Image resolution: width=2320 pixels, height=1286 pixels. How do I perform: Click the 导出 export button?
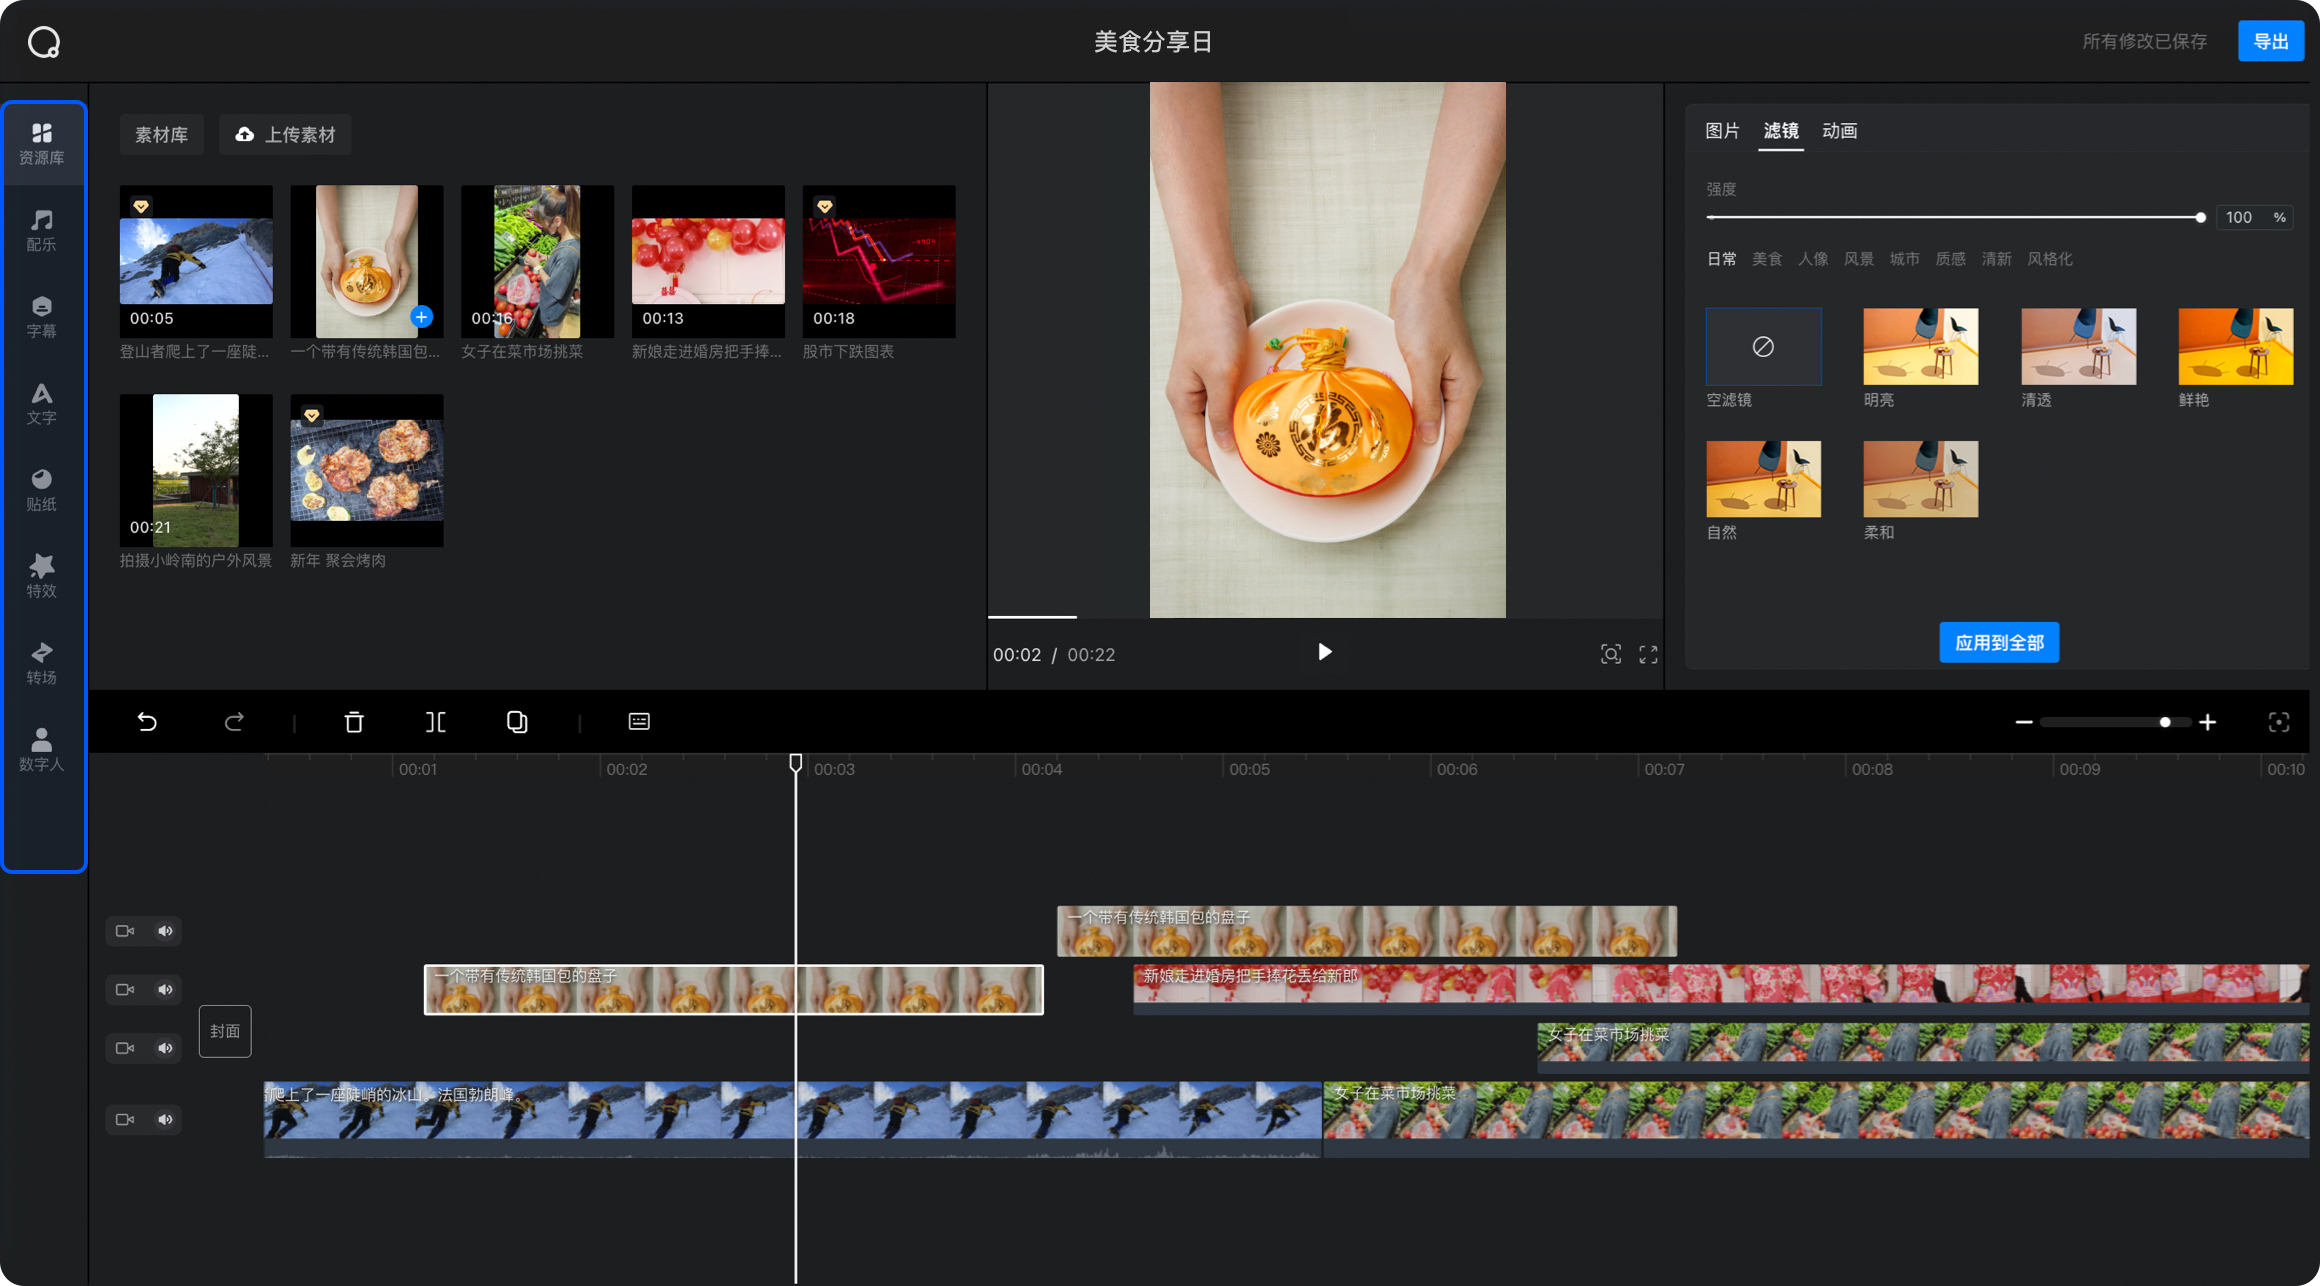(2270, 41)
